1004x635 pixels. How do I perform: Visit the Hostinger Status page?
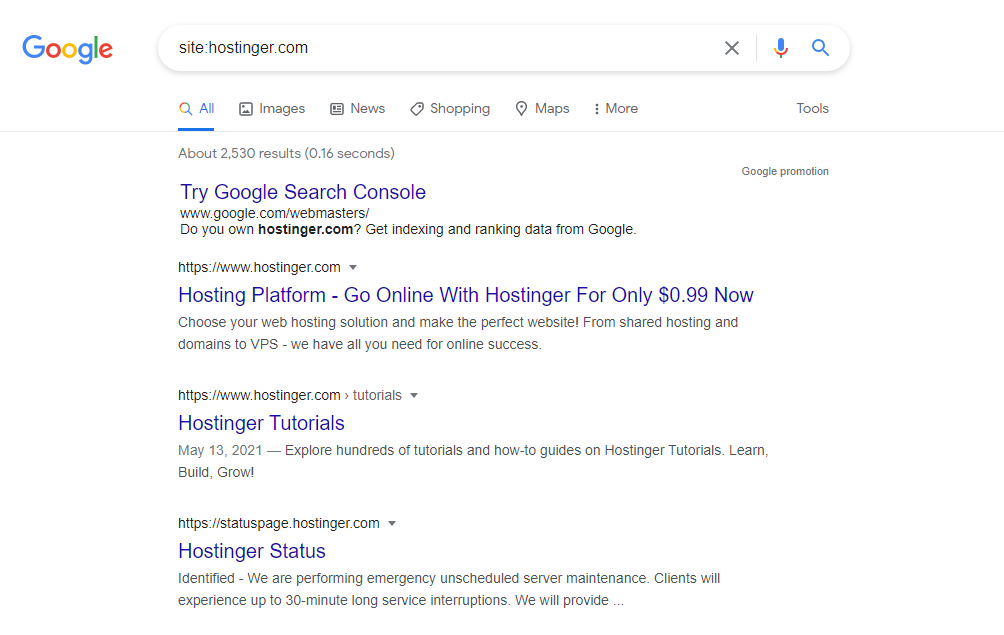[x=251, y=551]
